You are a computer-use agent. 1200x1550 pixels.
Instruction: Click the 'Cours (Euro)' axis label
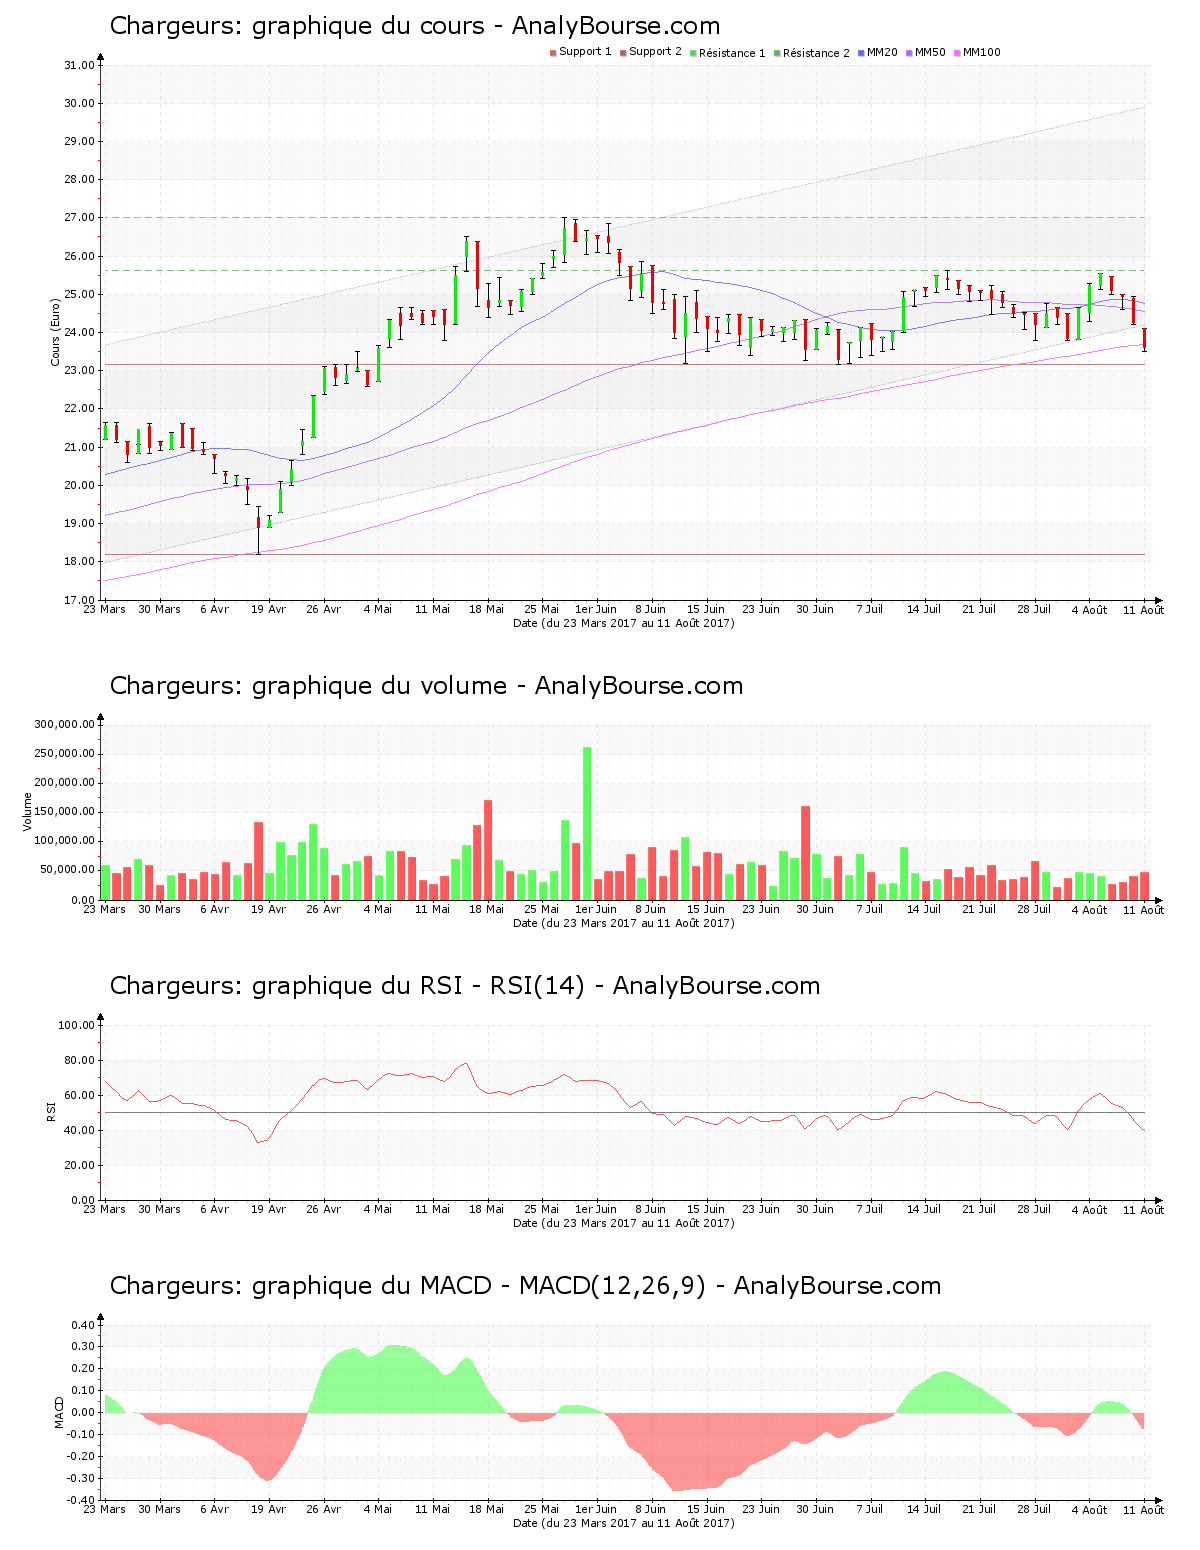click(x=56, y=333)
